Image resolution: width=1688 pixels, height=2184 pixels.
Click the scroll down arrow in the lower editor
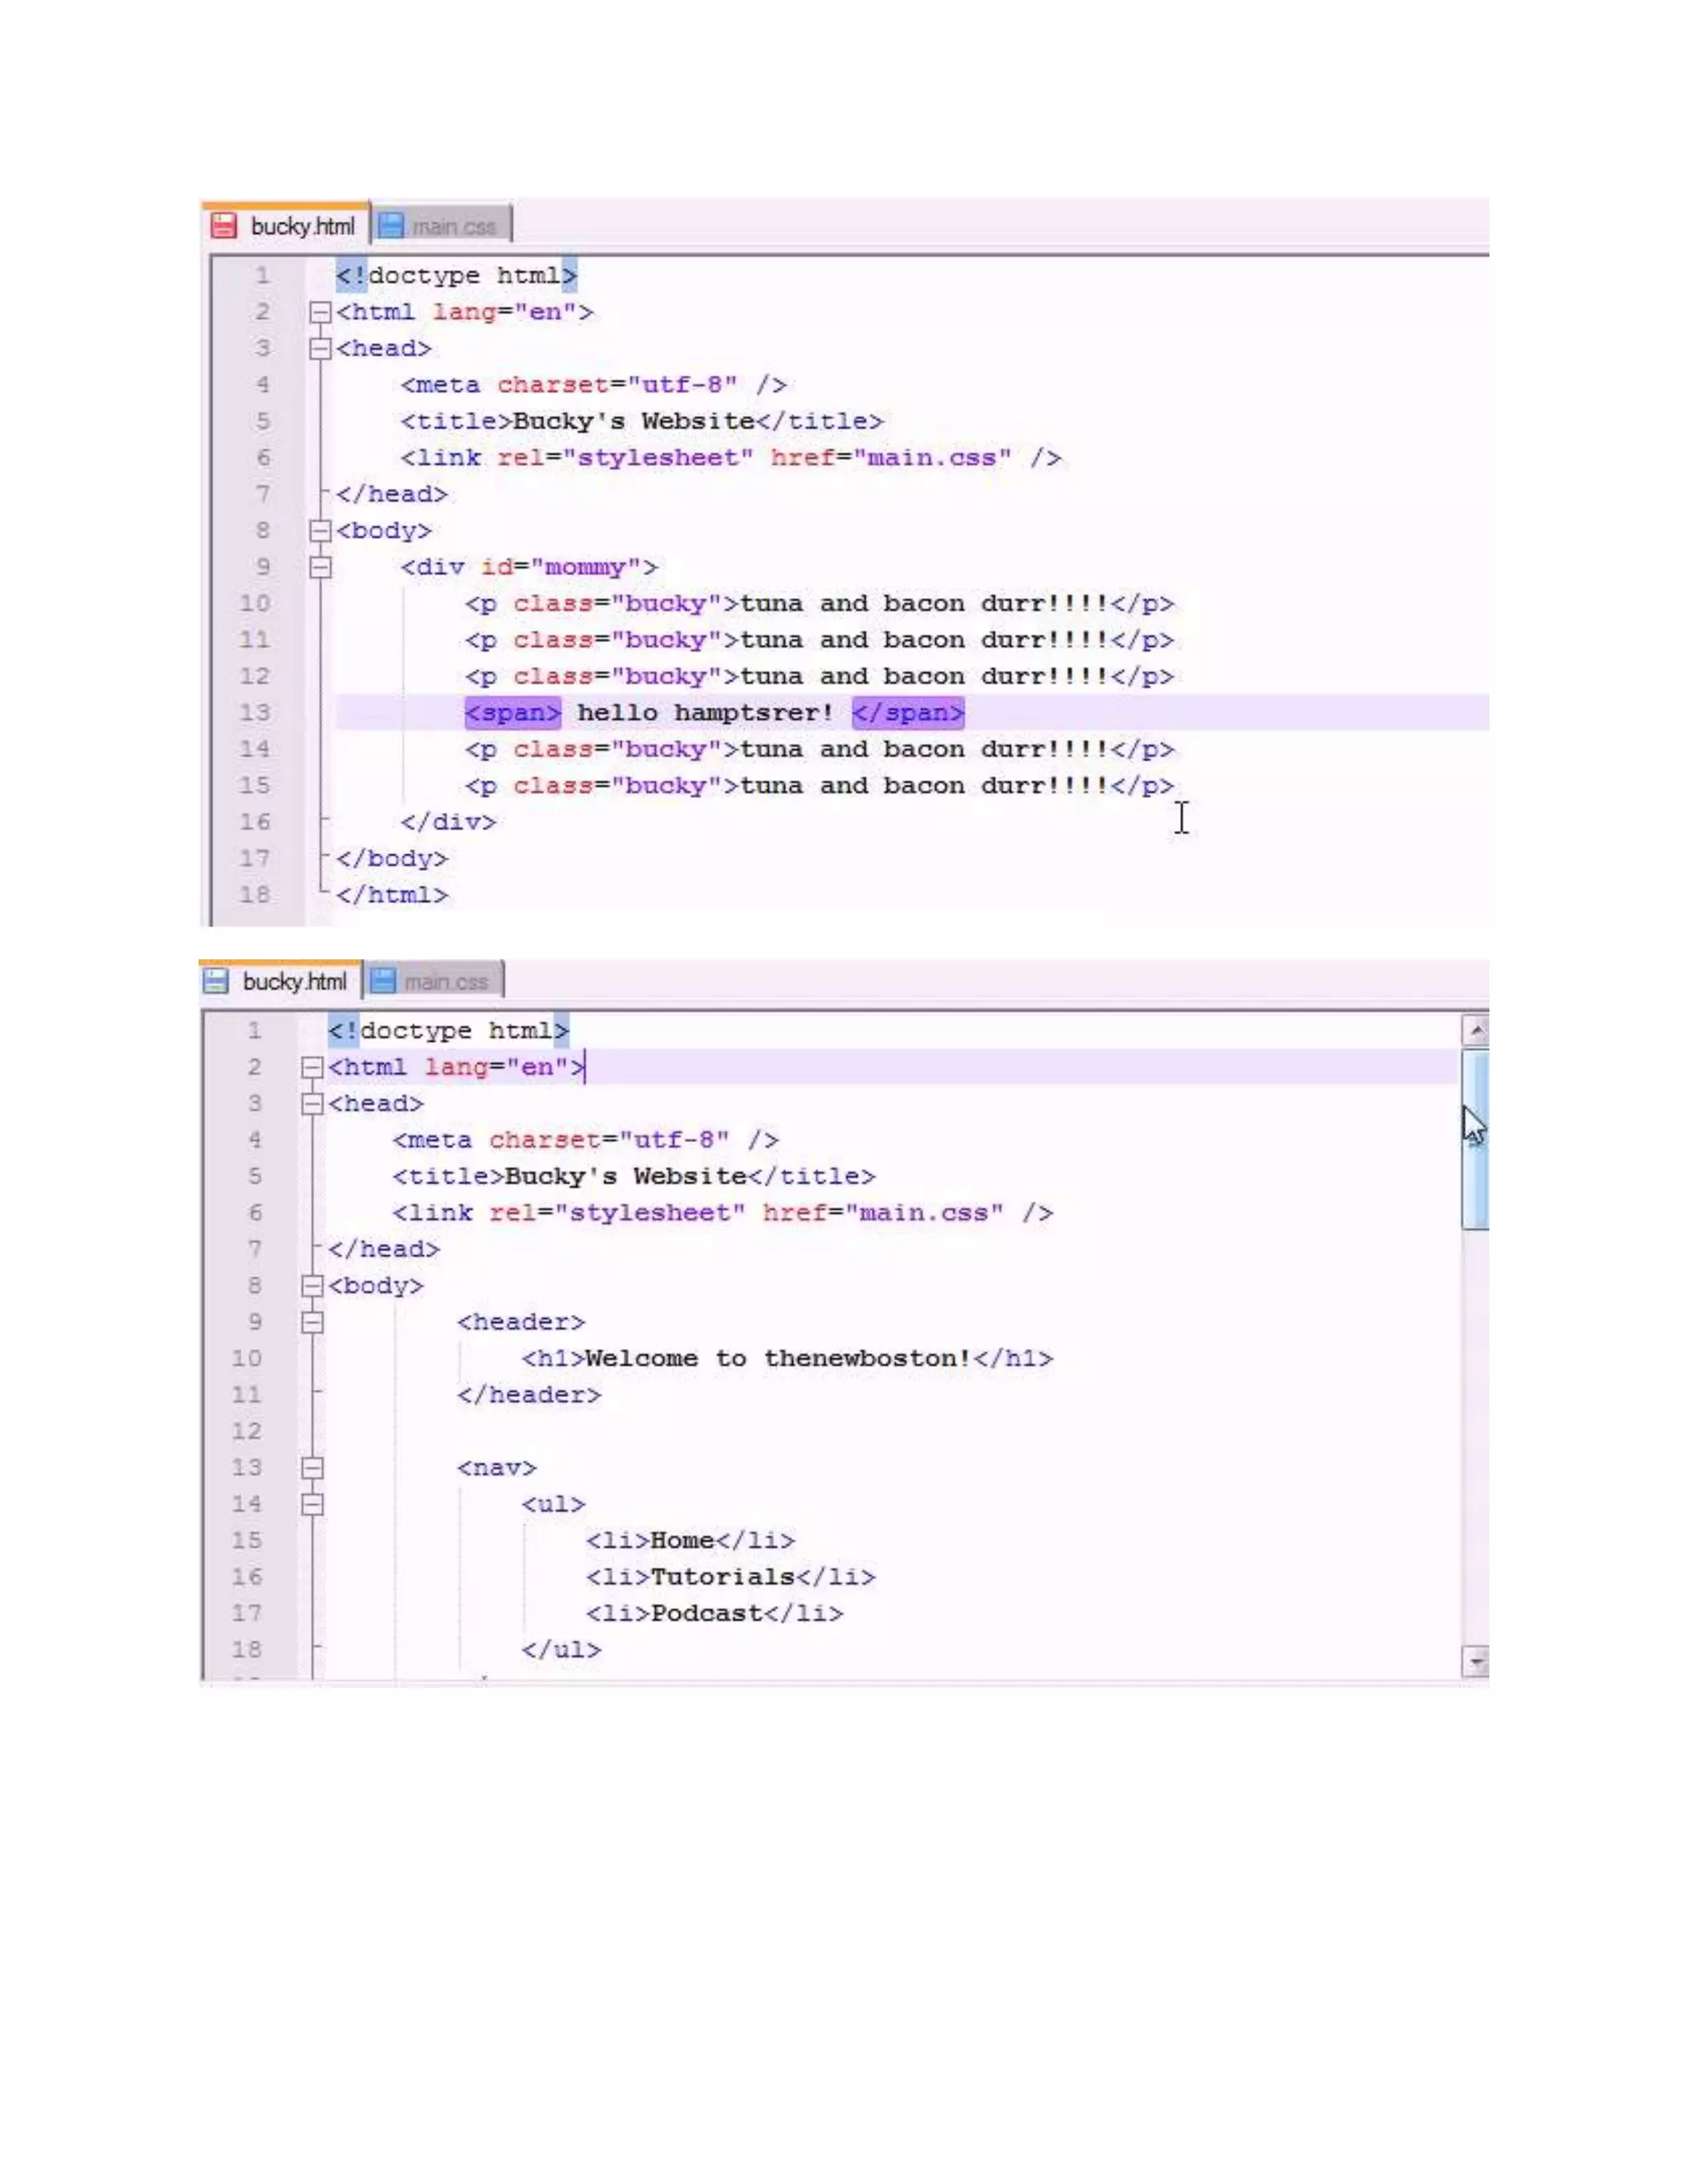(x=1475, y=1661)
